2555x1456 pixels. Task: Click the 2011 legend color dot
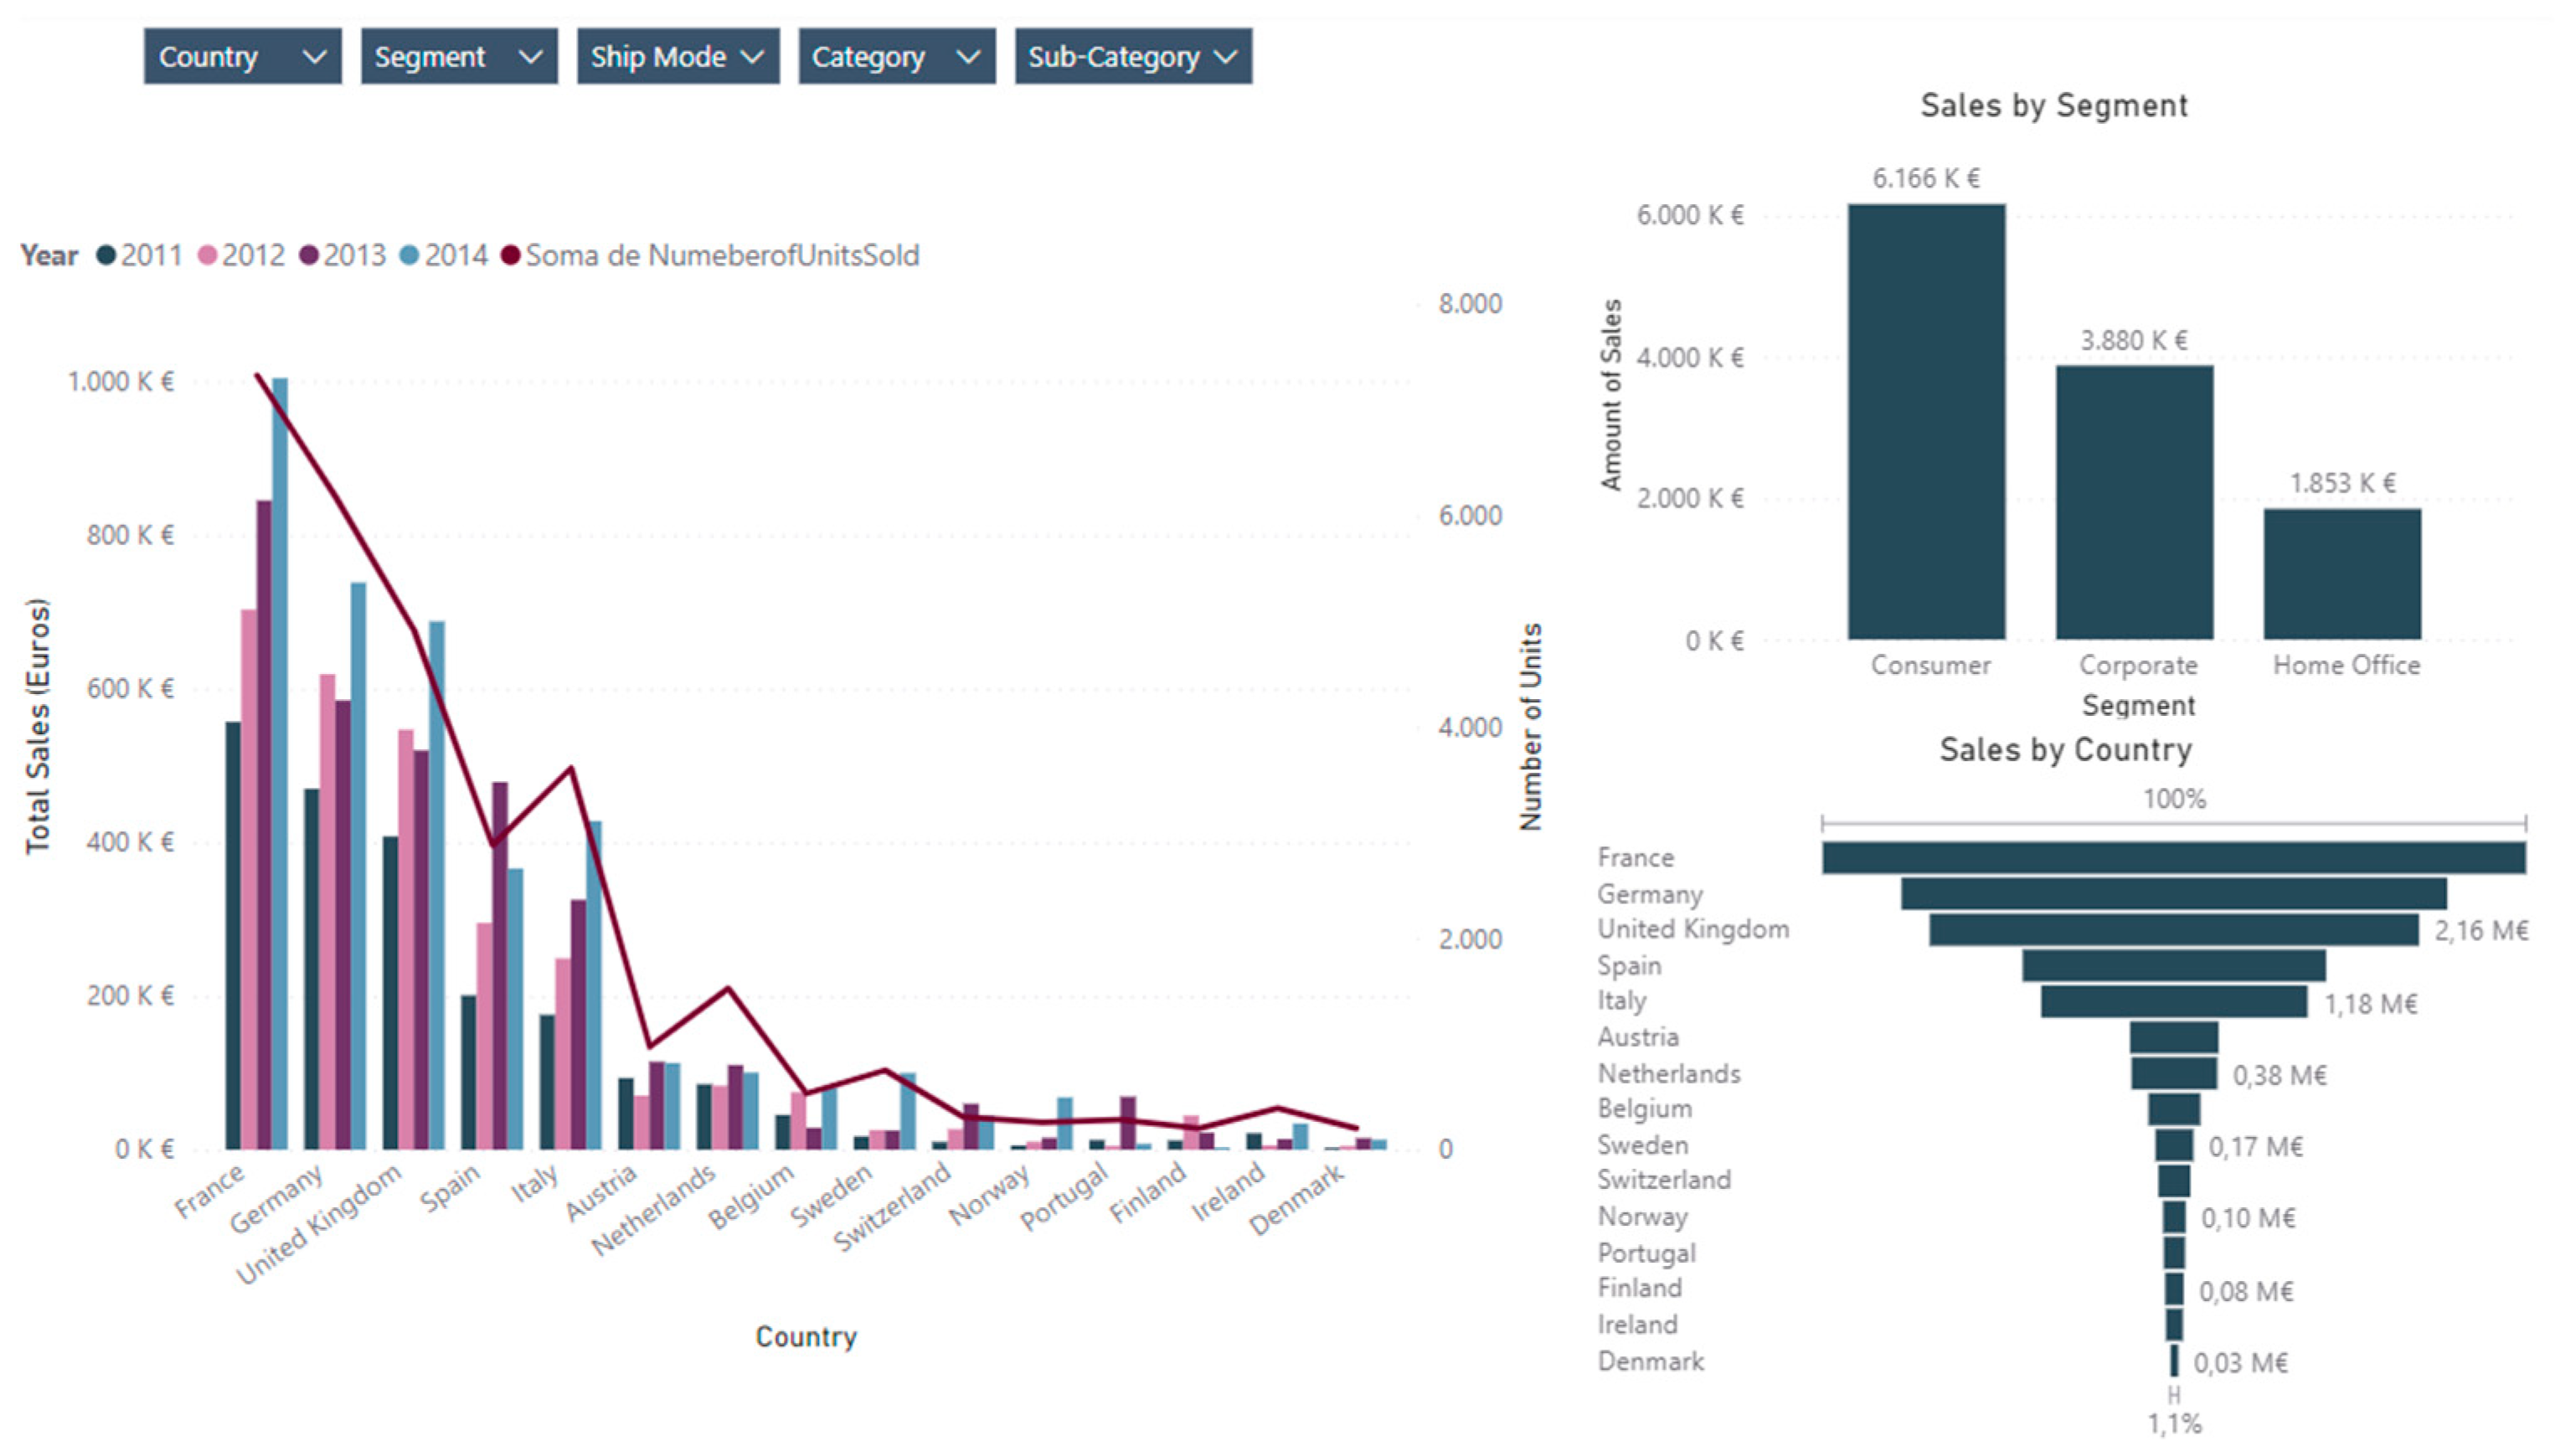point(106,256)
